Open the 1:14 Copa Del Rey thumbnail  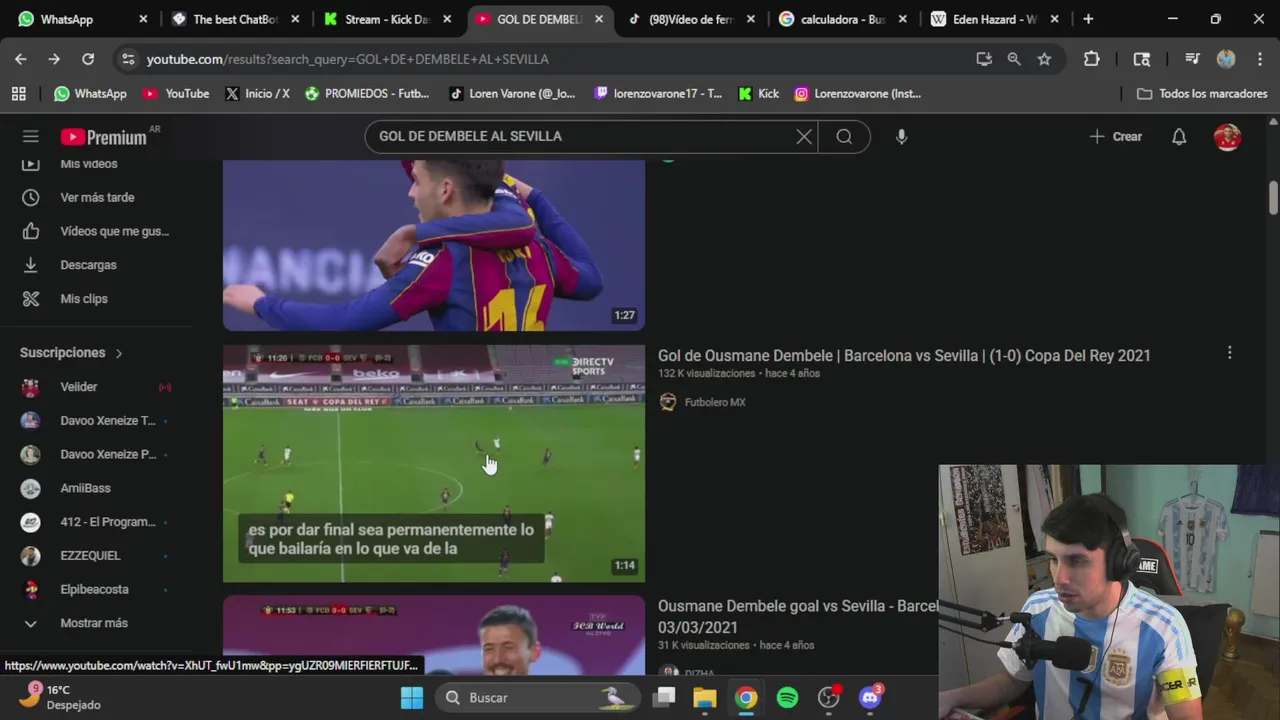point(434,464)
